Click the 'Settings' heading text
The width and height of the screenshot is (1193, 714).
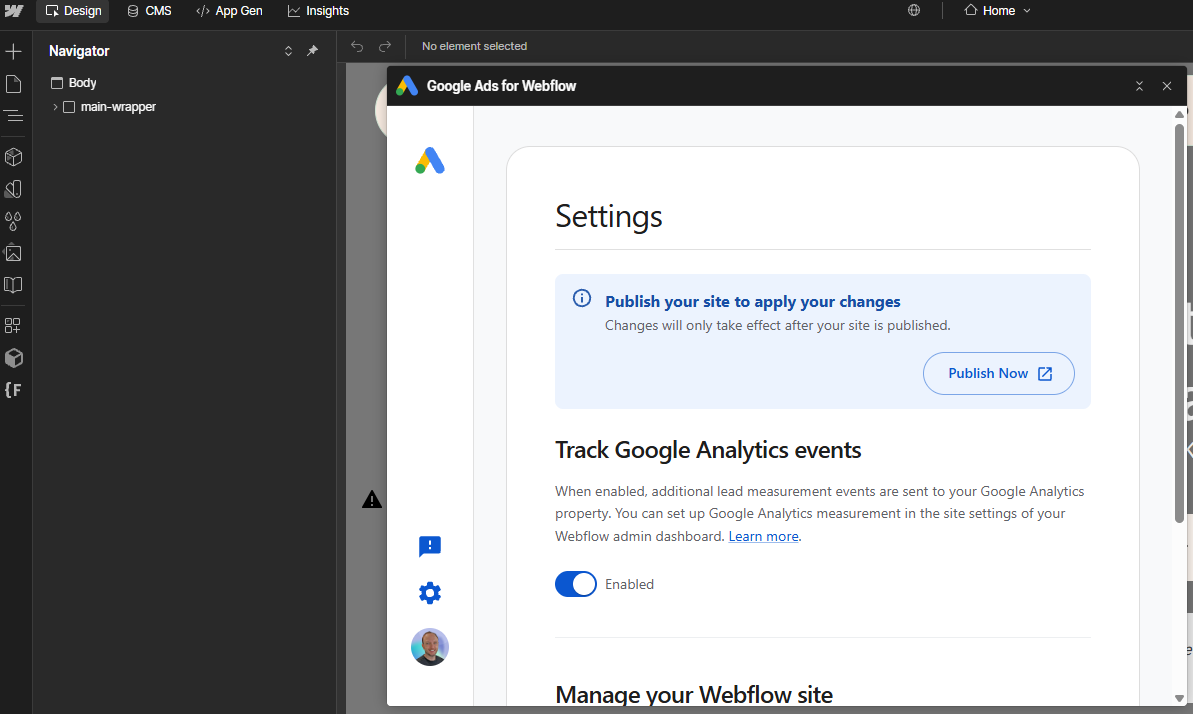coord(609,217)
